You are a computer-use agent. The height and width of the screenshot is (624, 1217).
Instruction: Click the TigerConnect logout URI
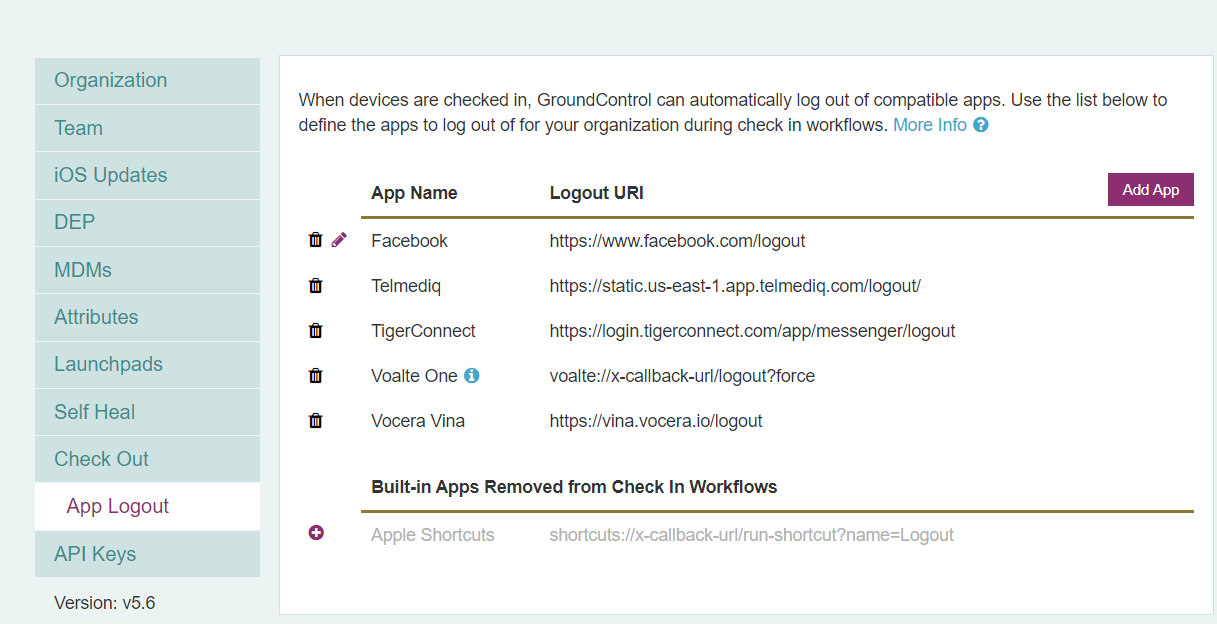[753, 331]
